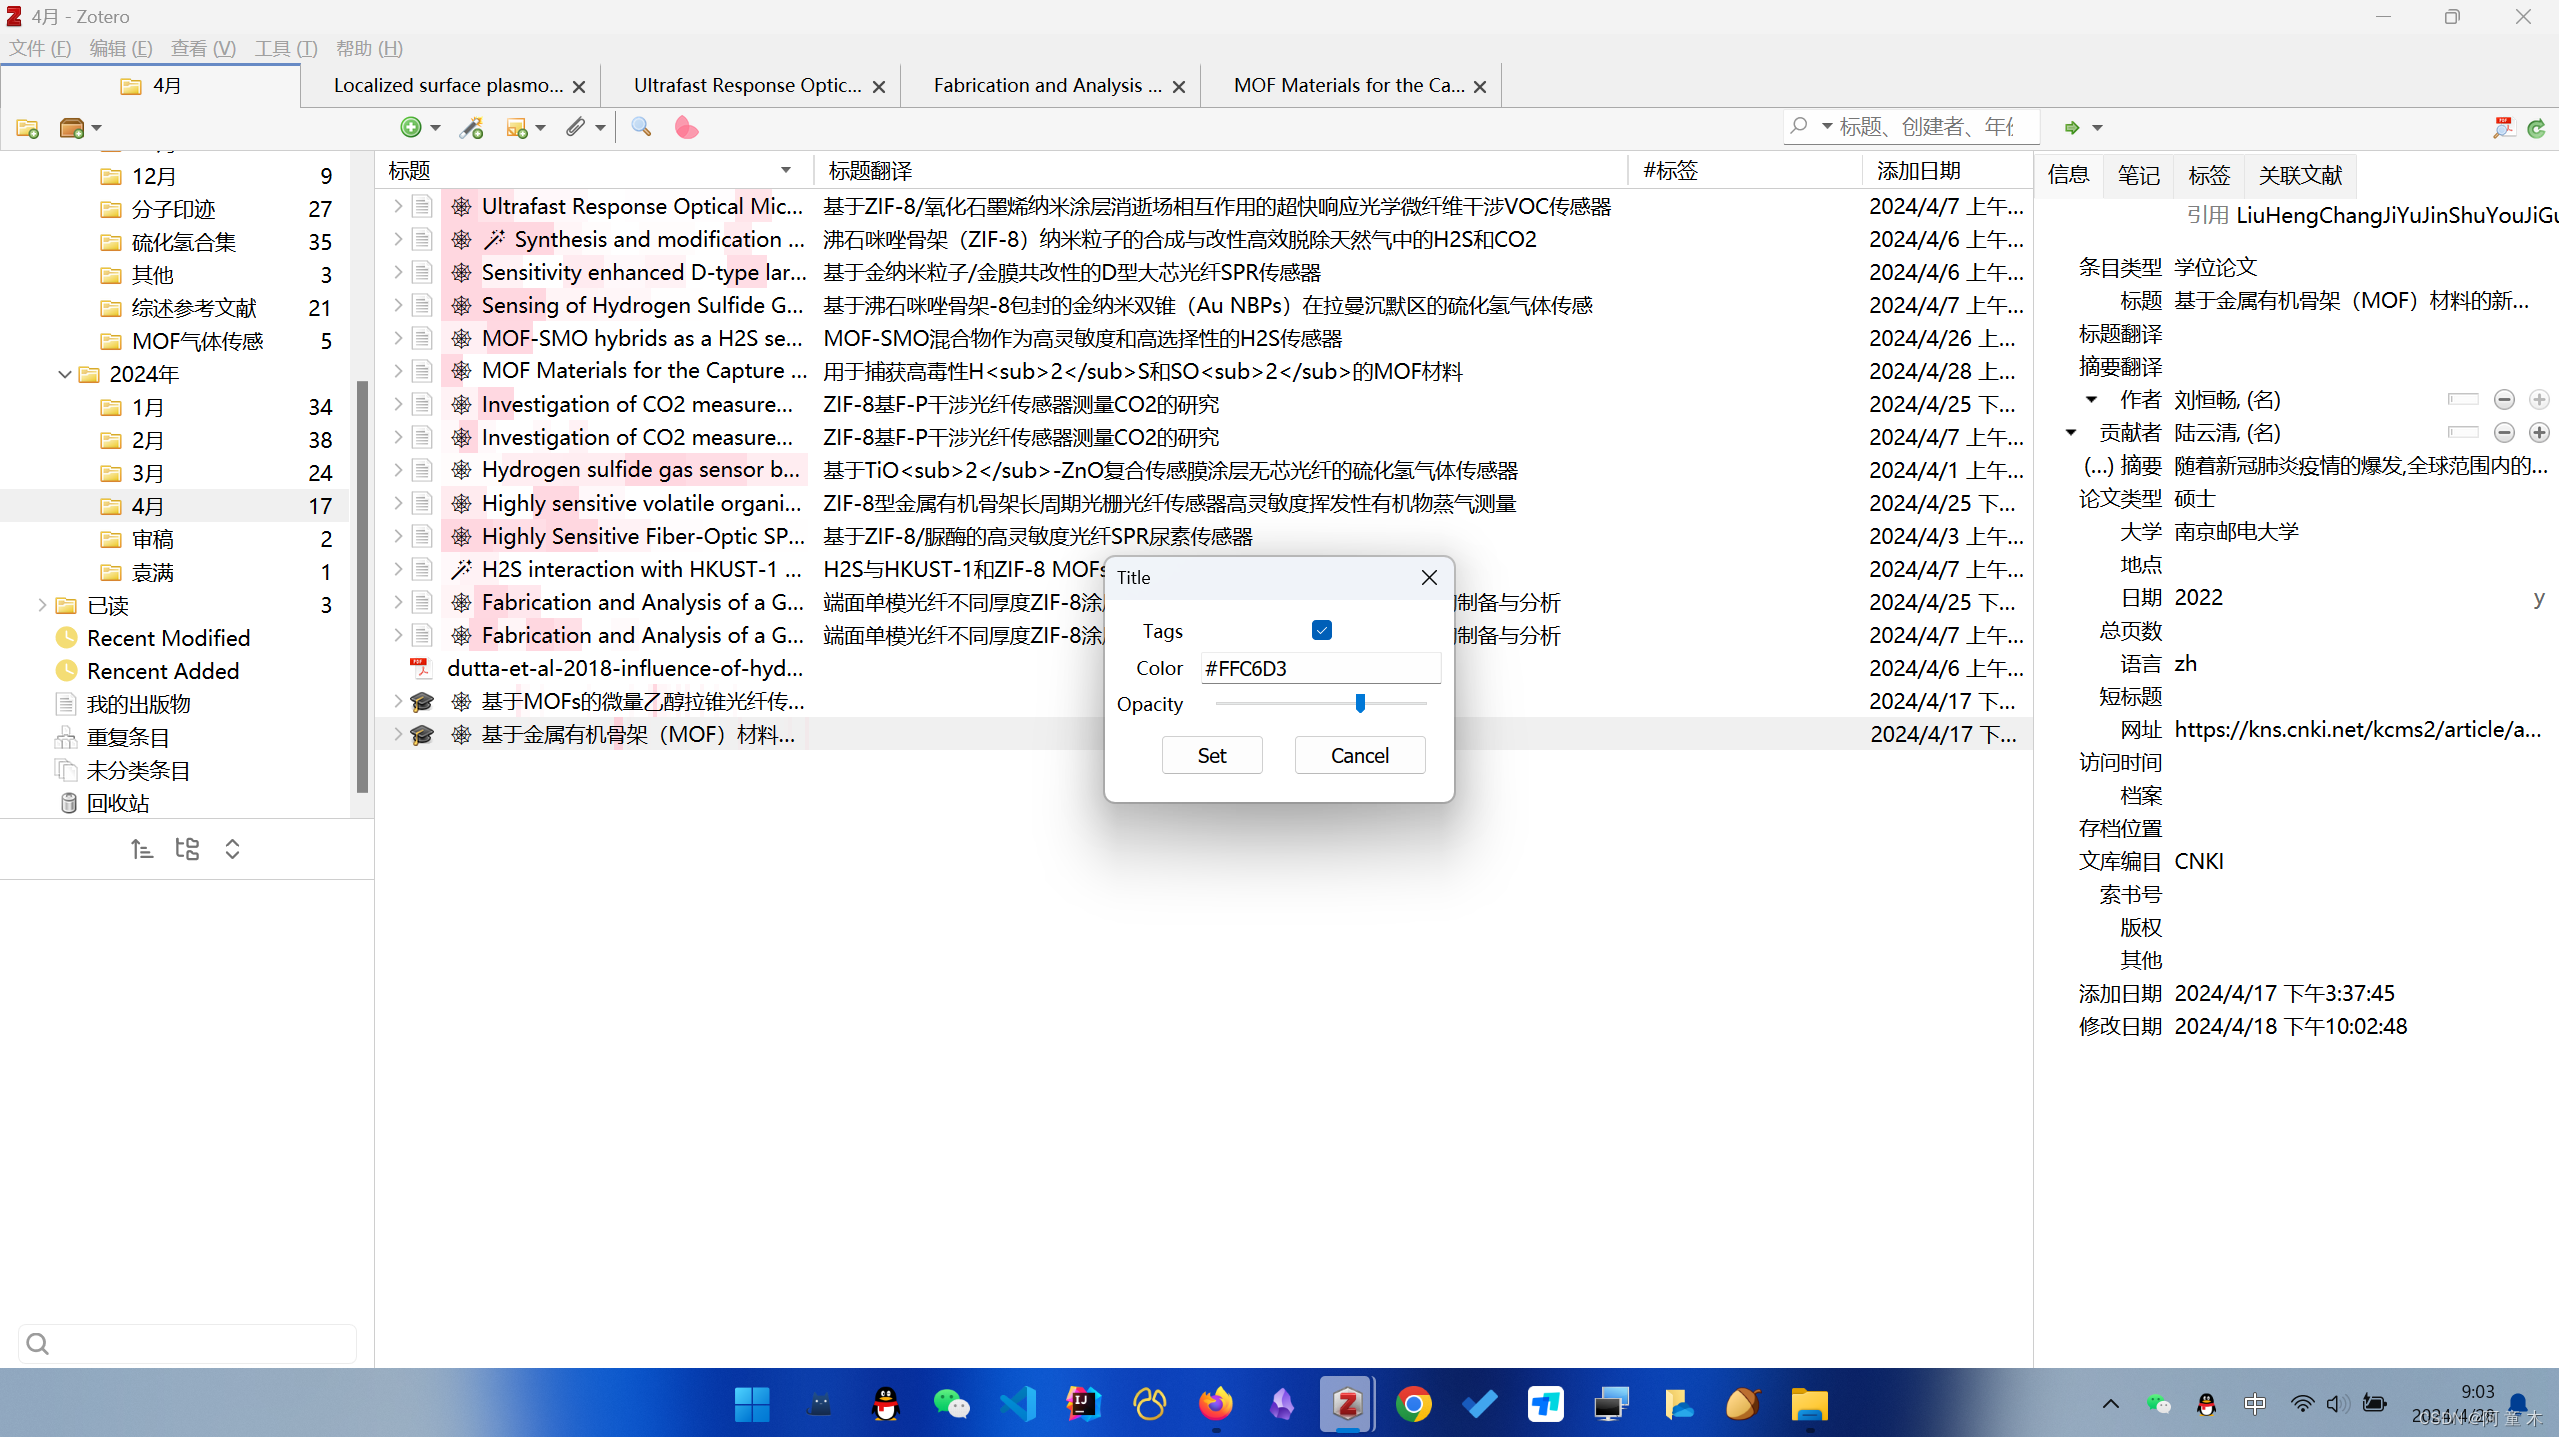Click plus button next to contributor 陆云清
The height and width of the screenshot is (1437, 2559).
[2538, 433]
